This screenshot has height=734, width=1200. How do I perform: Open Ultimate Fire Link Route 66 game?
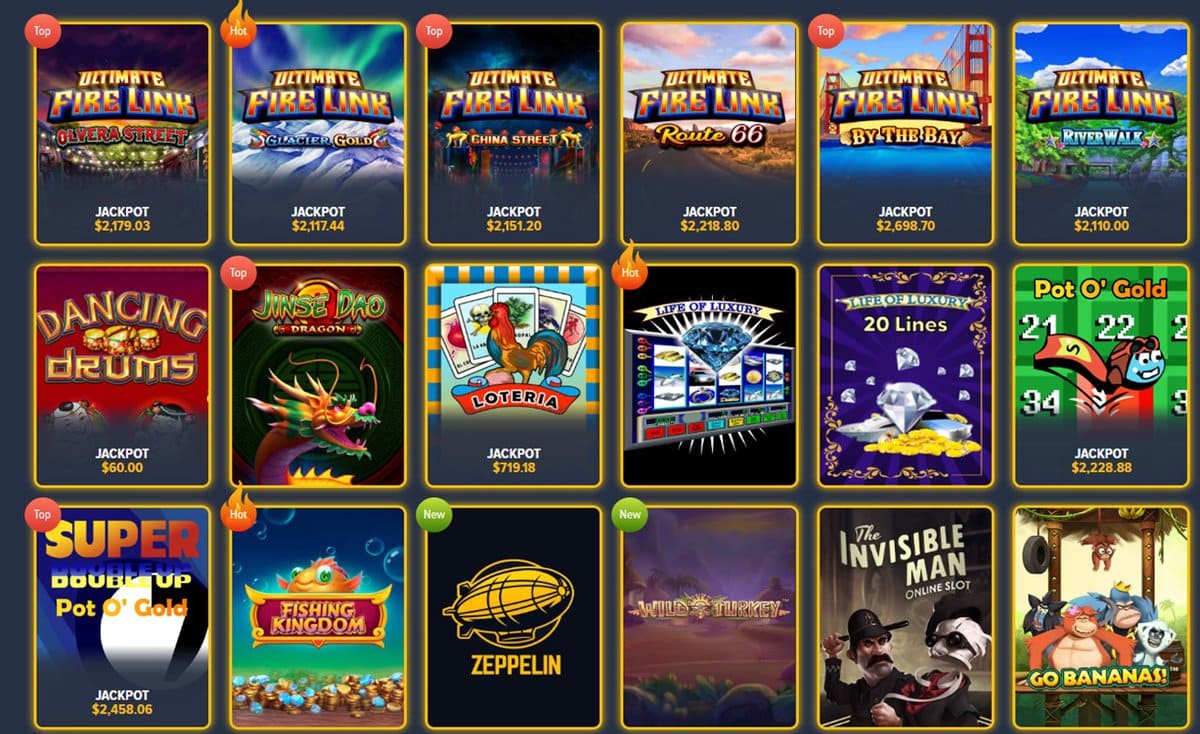pos(710,134)
